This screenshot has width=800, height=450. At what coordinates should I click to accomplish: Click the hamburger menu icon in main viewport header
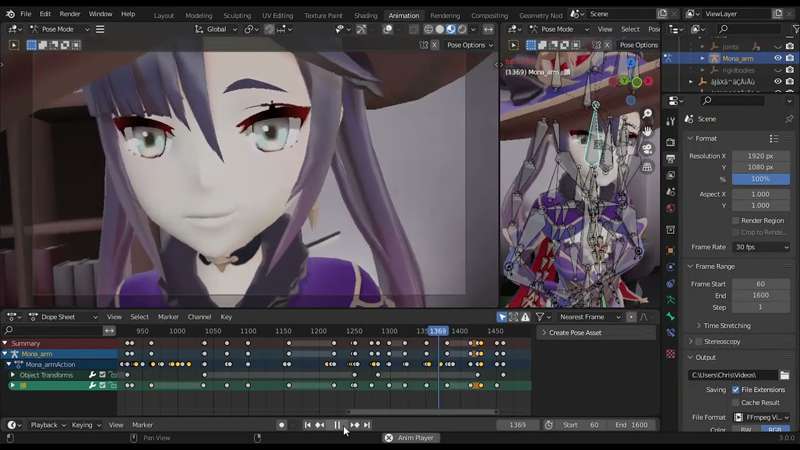100,29
